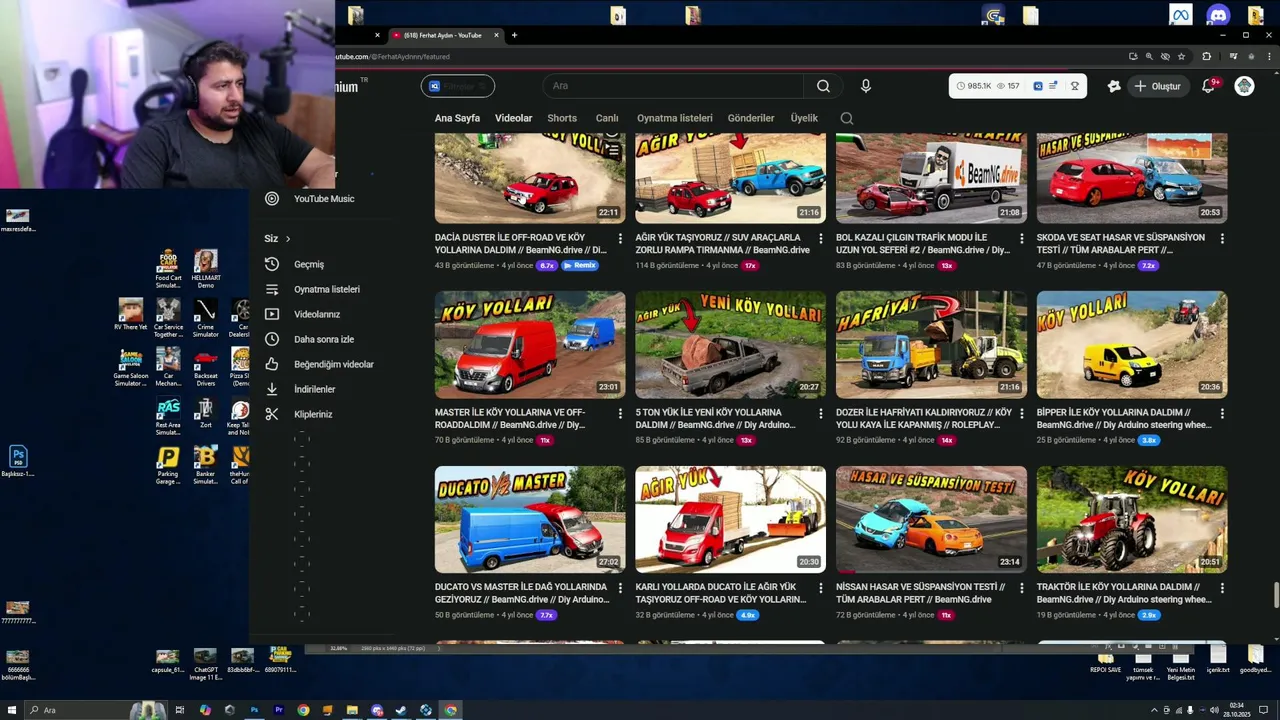Open options menu for 5 TON YÜK video
Image resolution: width=1280 pixels, height=720 pixels.
click(x=821, y=413)
